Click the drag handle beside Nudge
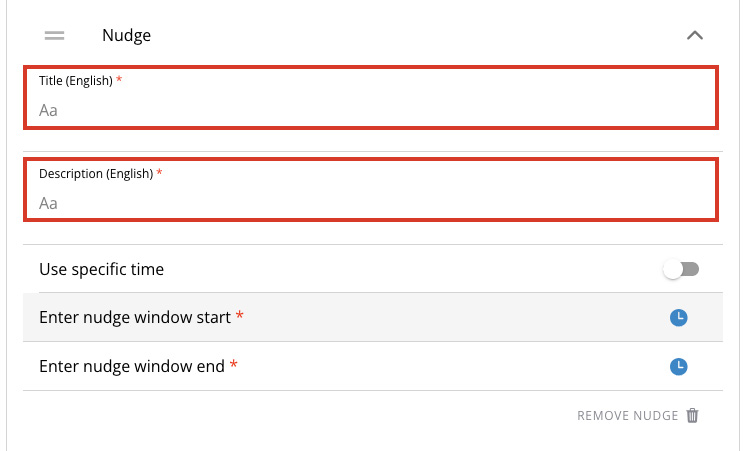 tap(55, 36)
